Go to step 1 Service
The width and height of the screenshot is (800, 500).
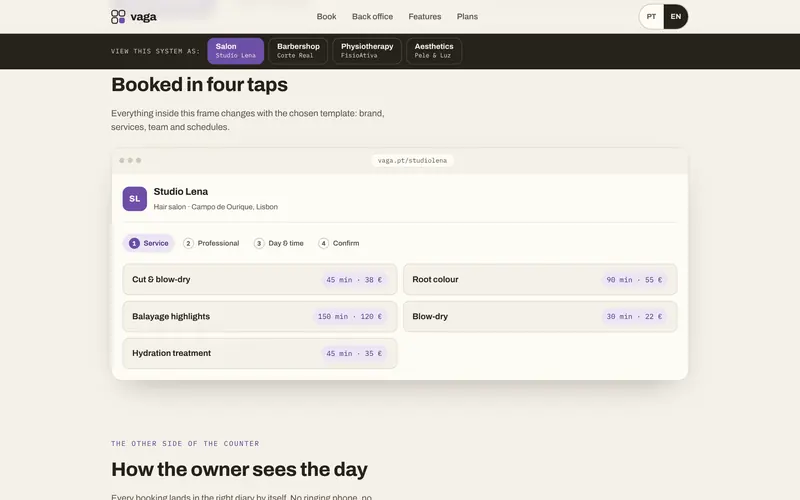(148, 243)
